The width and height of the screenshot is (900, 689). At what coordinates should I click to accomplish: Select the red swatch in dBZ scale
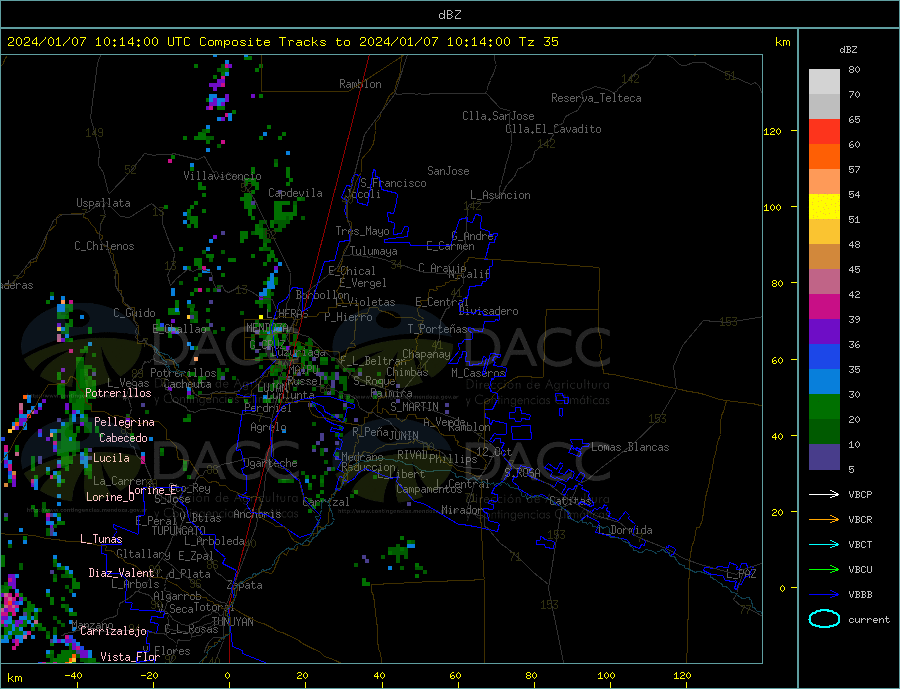pyautogui.click(x=824, y=131)
